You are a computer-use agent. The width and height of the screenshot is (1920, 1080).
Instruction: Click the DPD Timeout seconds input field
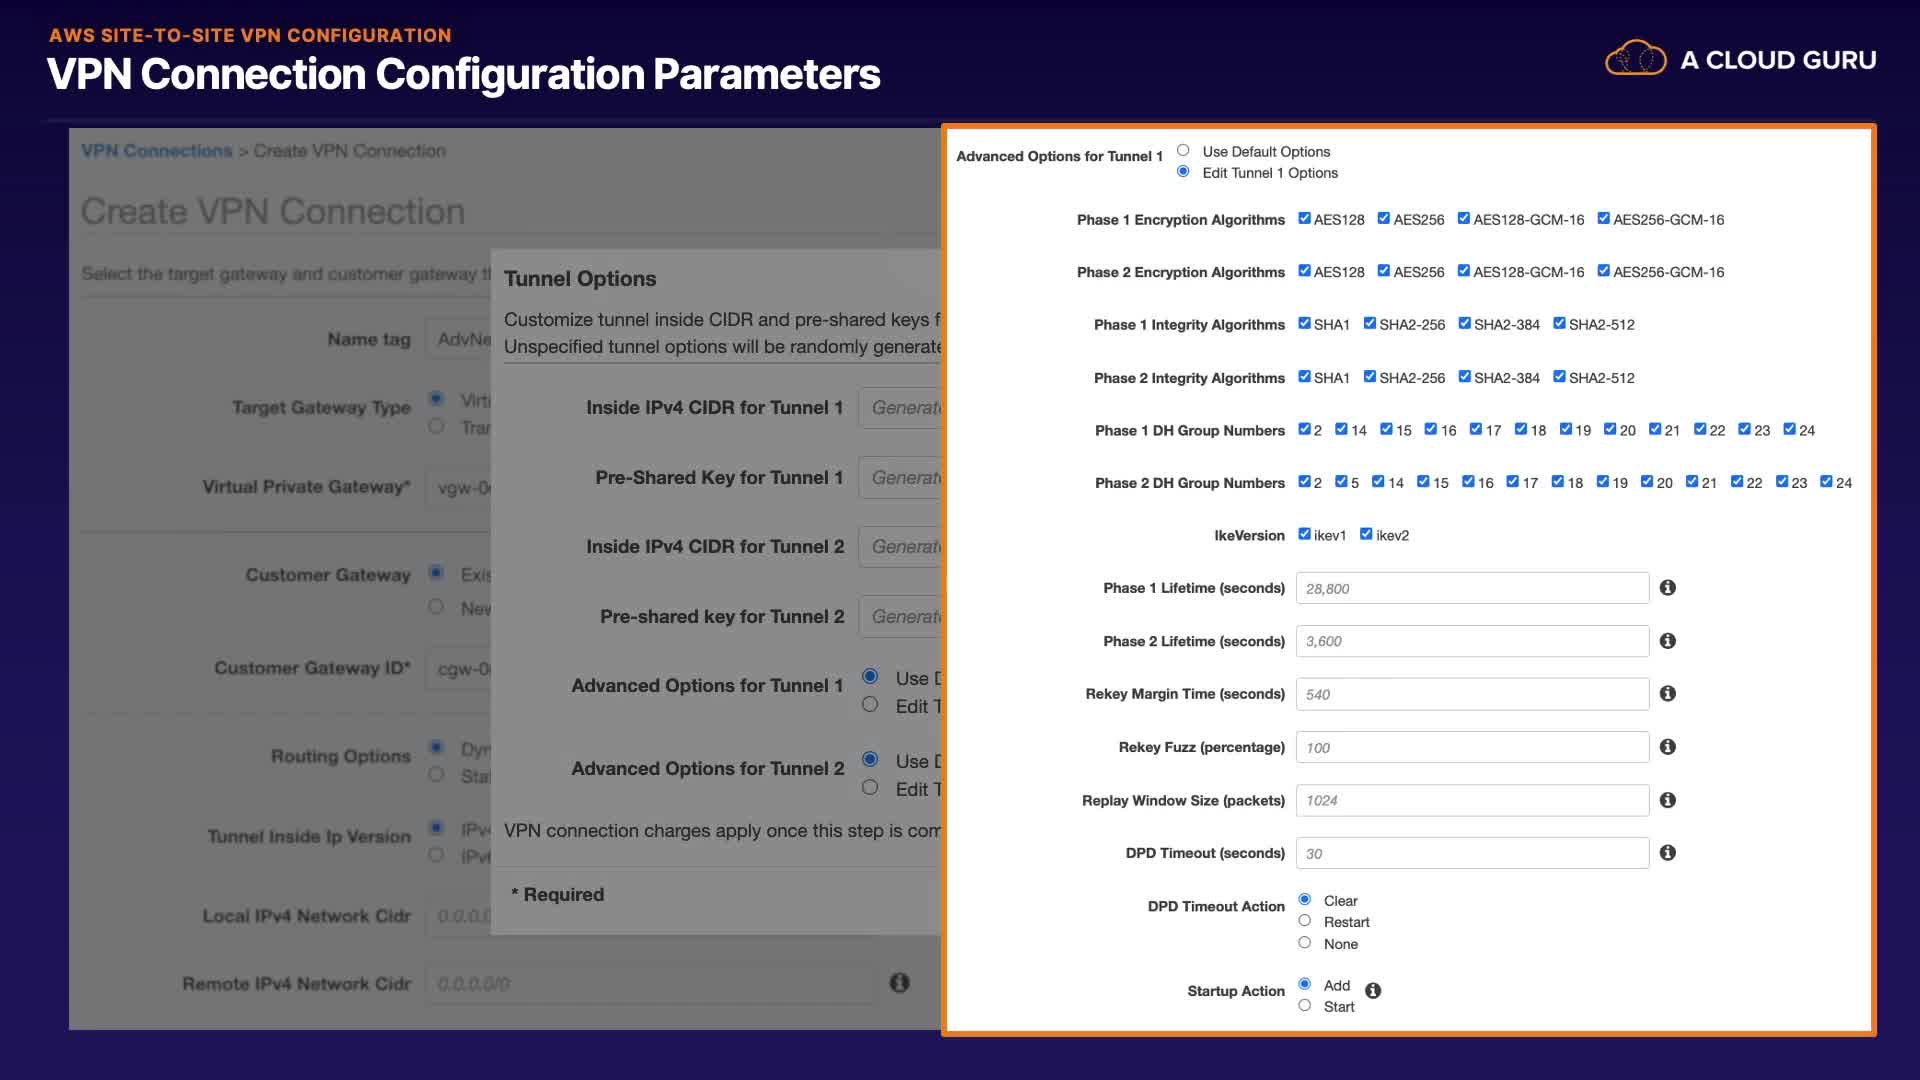pos(1472,853)
